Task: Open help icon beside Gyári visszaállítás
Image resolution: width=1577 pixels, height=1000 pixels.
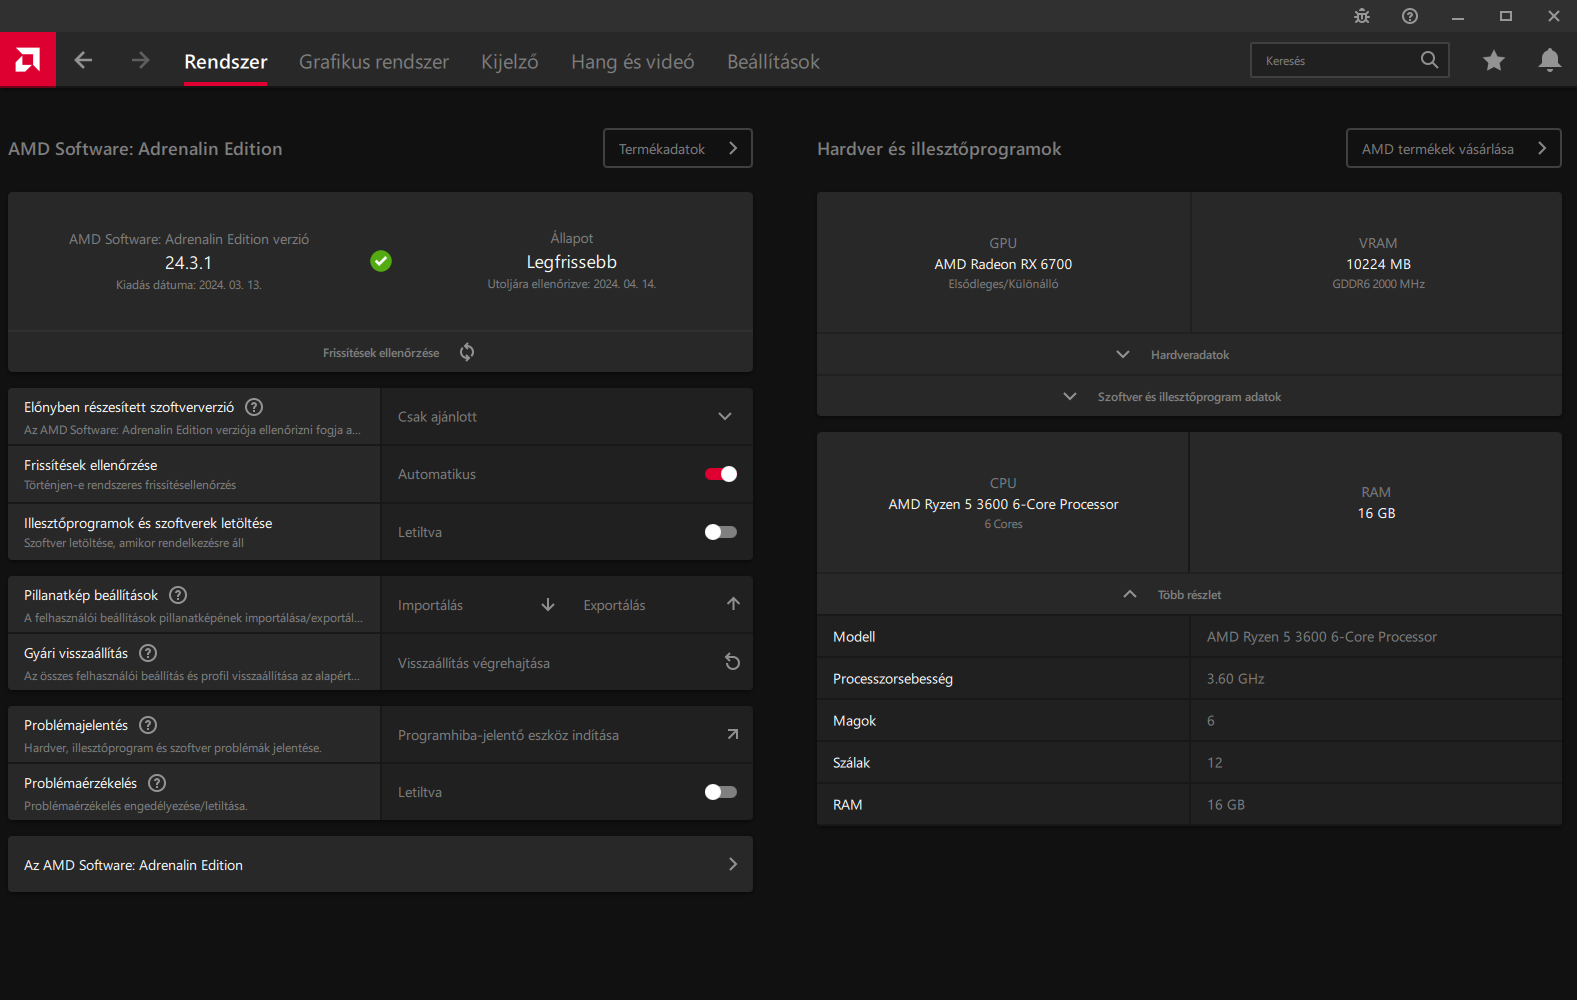Action: tap(148, 653)
